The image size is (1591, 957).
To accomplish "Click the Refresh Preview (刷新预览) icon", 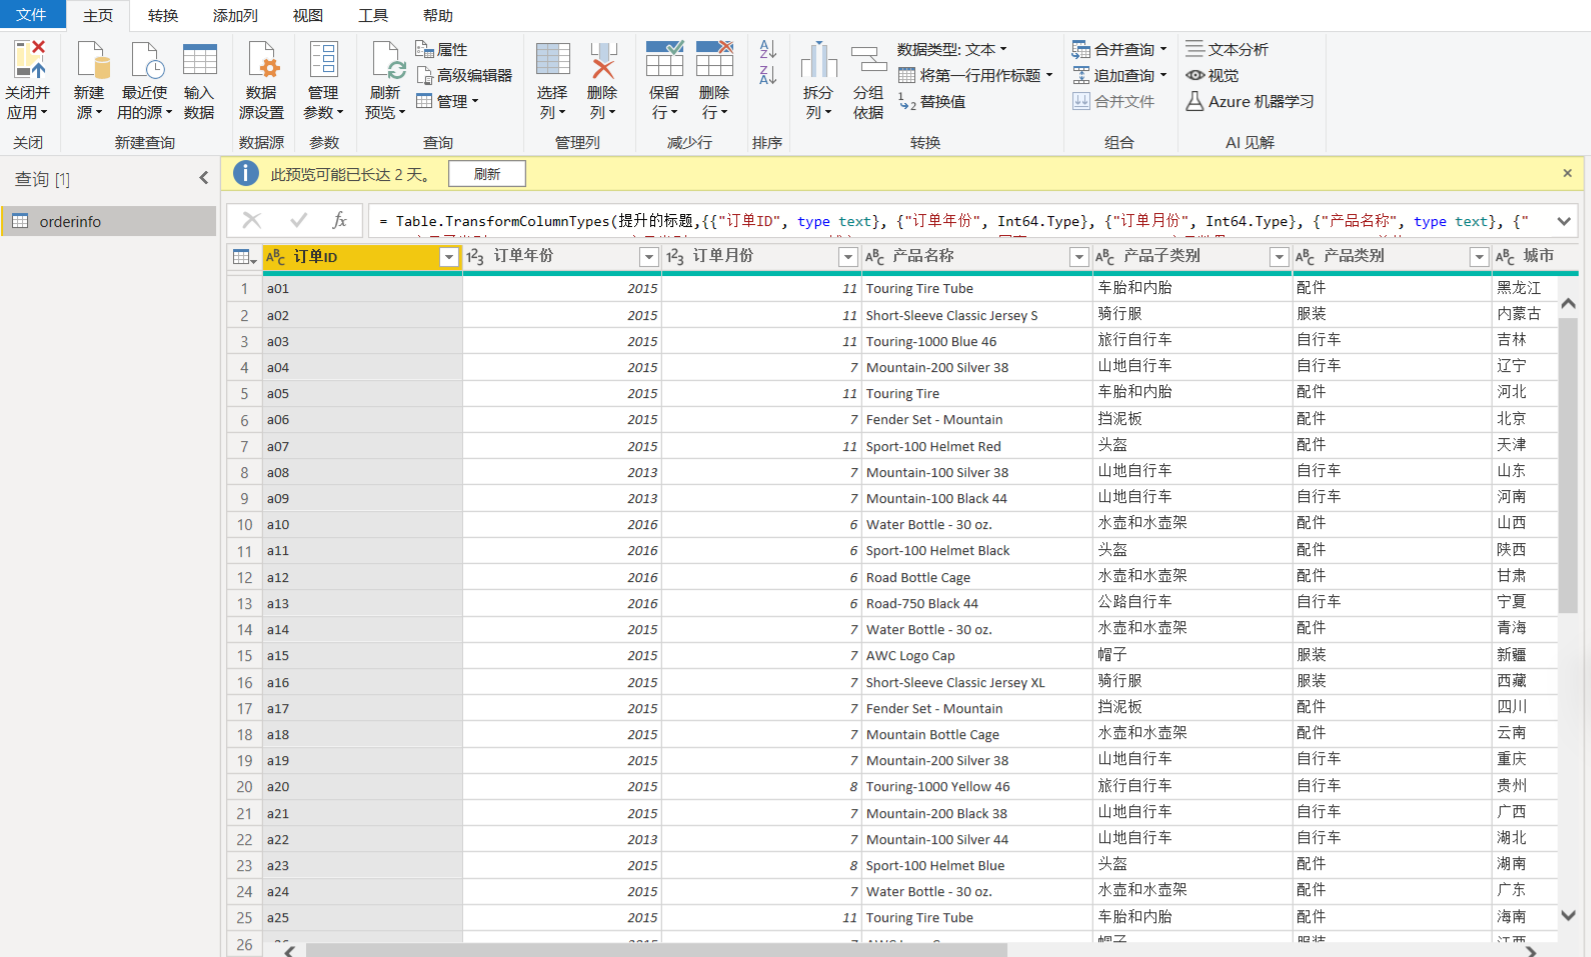I will (x=386, y=60).
